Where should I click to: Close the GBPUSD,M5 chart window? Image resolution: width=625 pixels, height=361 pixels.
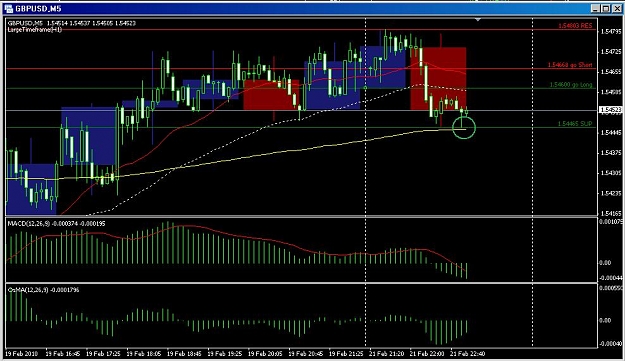pyautogui.click(x=616, y=8)
